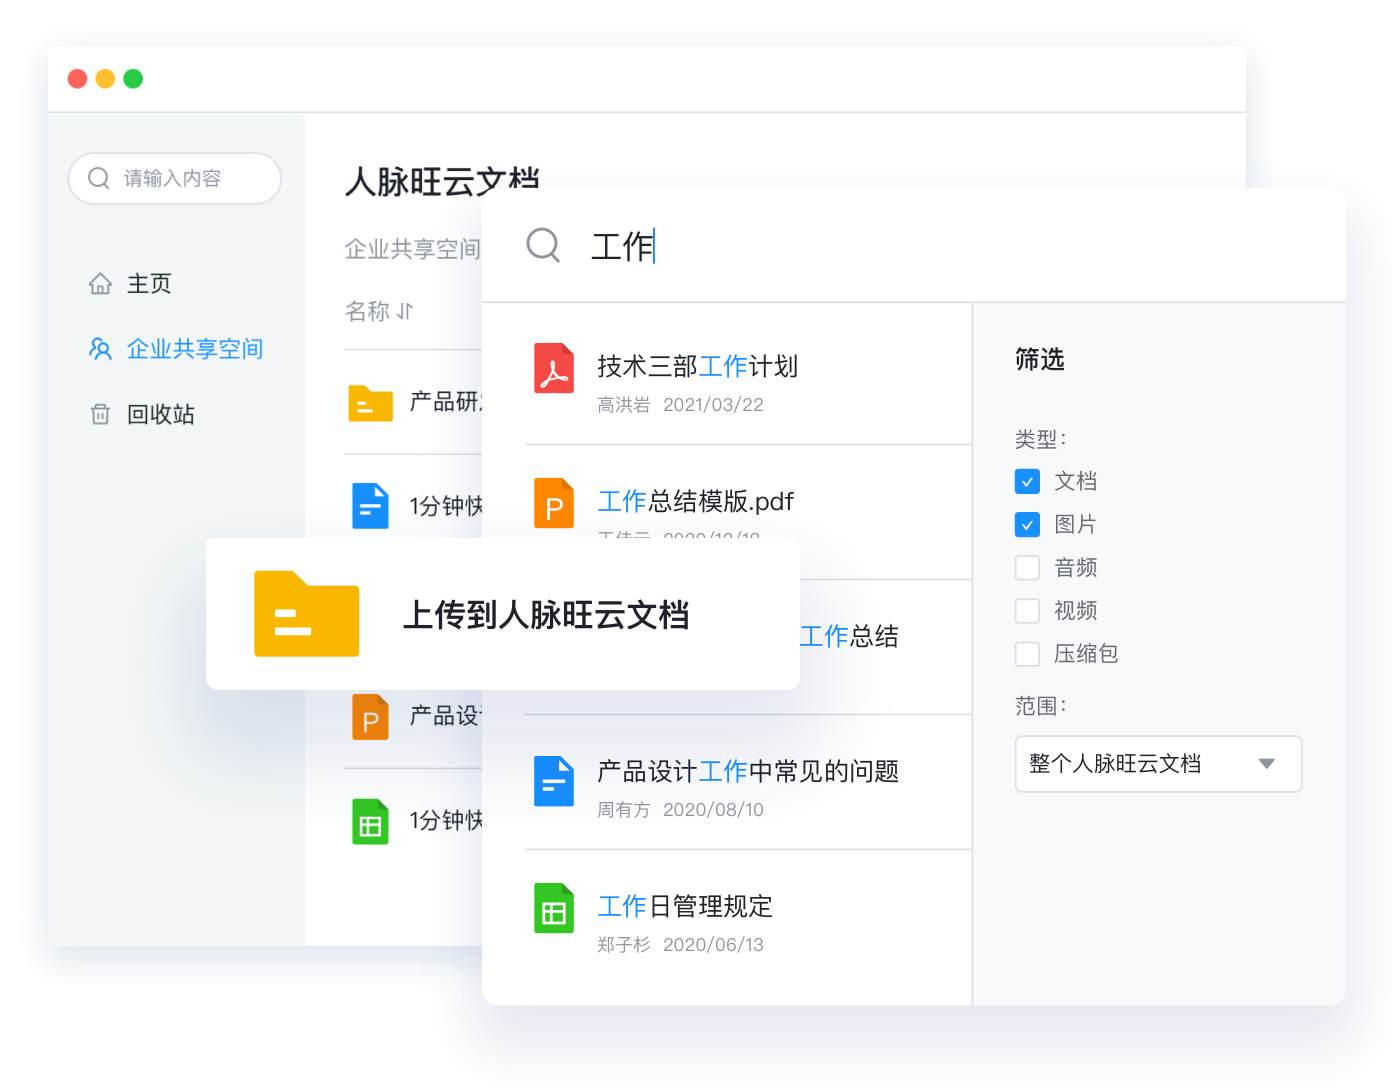
Task: Click the 企业共享空间 breadcrumb under the title
Action: pyautogui.click(x=412, y=249)
